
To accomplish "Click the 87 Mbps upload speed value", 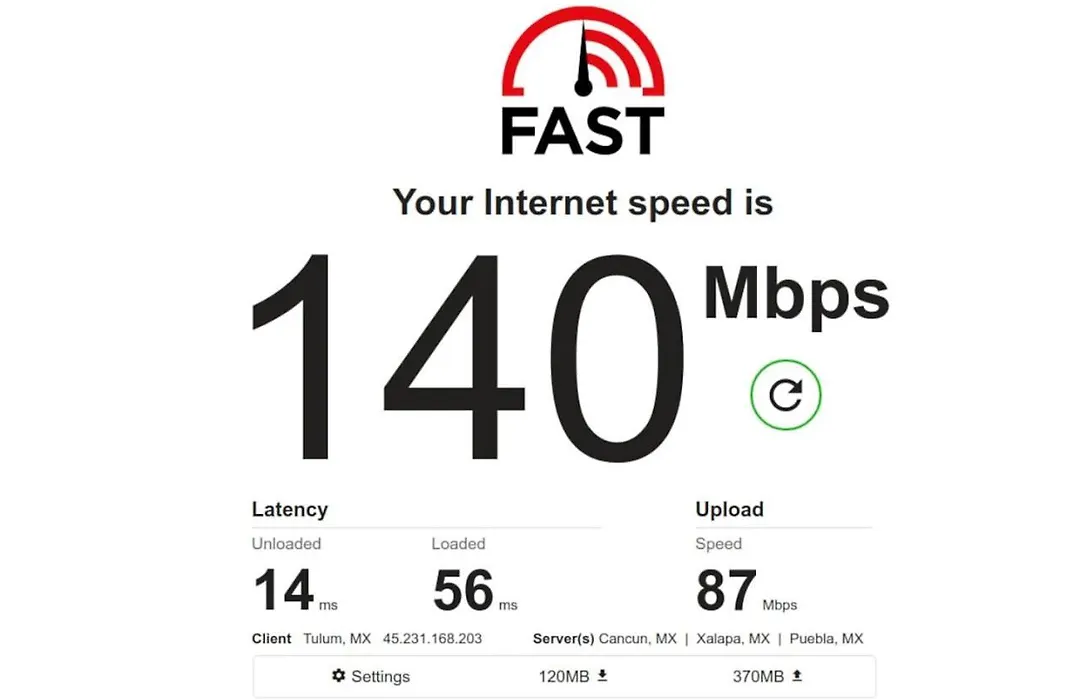I will point(746,590).
